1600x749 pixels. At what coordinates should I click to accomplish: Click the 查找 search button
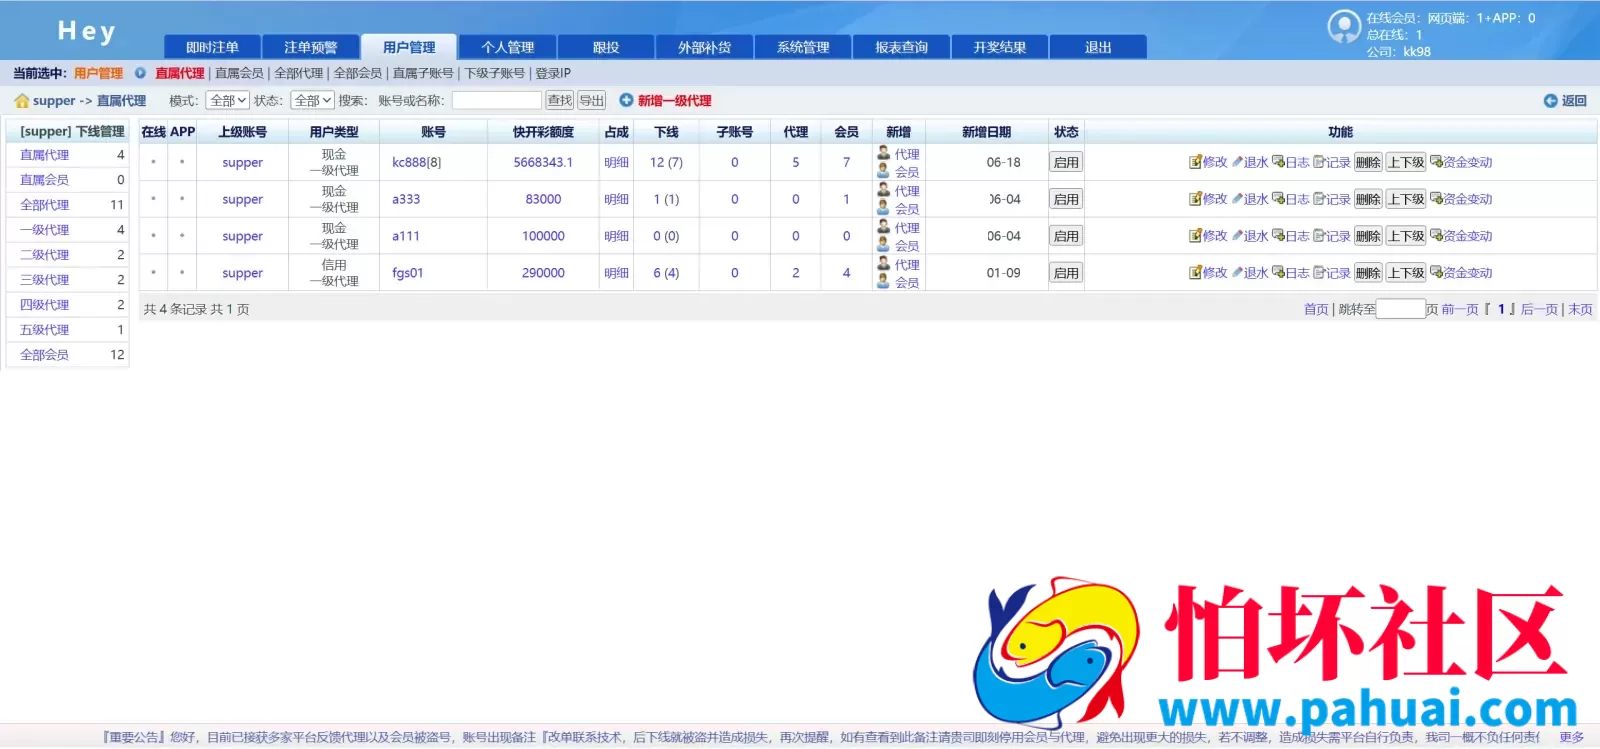560,100
